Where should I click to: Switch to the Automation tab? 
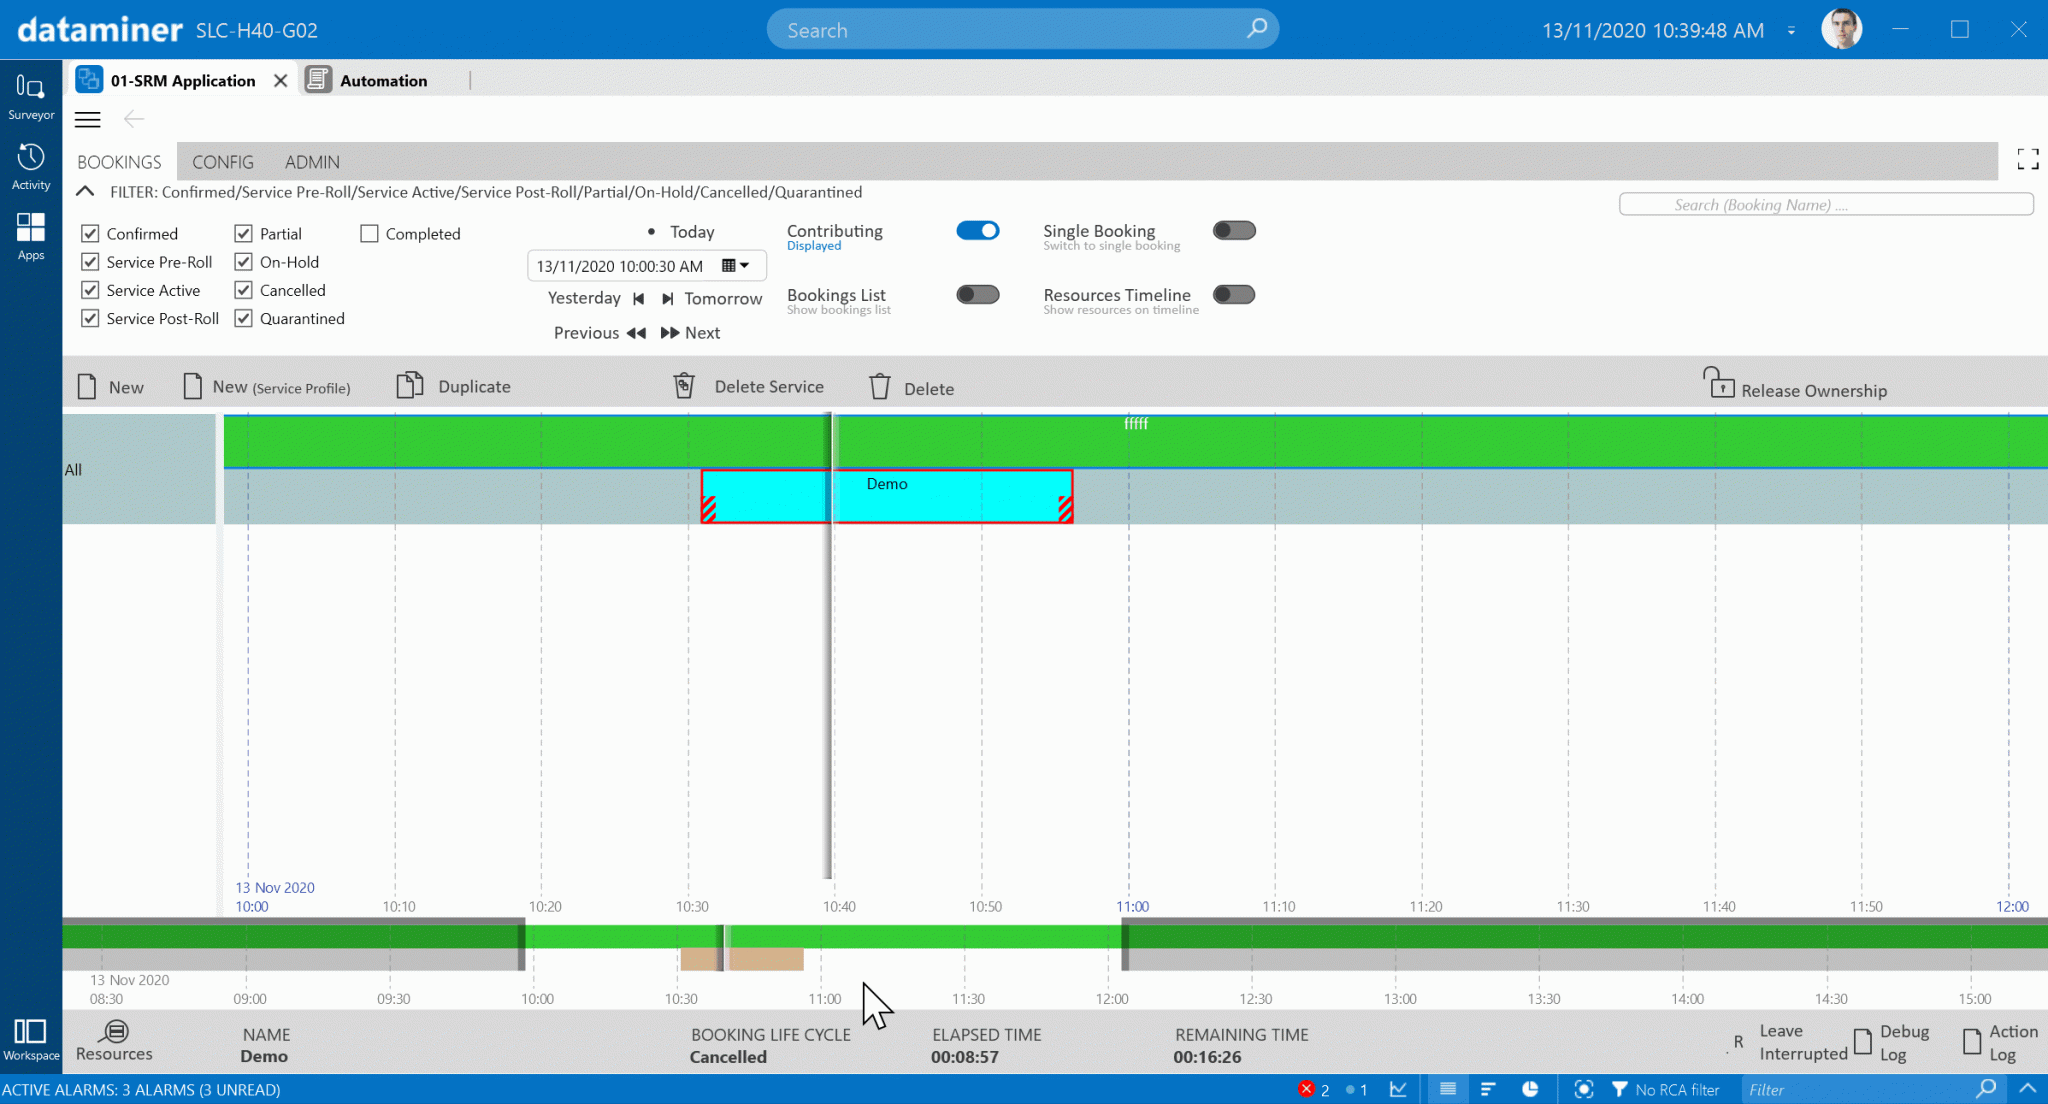click(x=383, y=81)
